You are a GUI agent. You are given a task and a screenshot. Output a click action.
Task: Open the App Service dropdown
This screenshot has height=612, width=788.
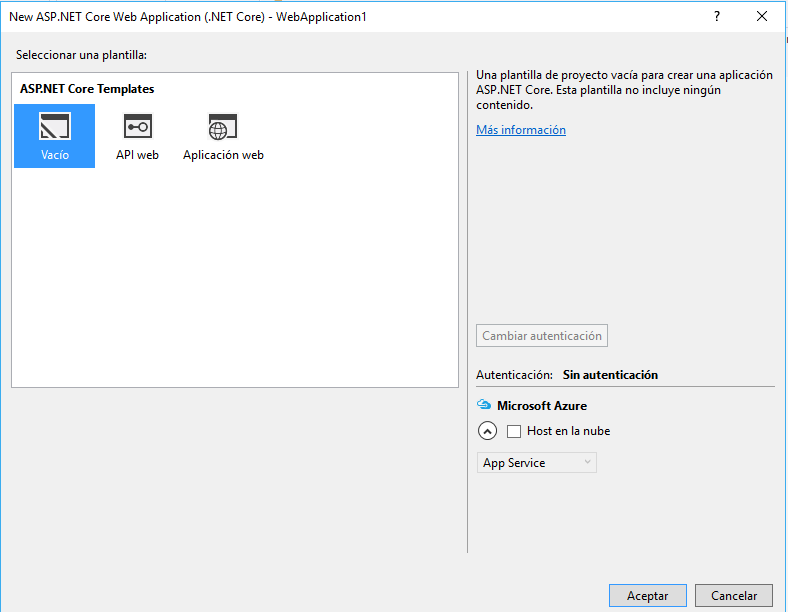[537, 463]
